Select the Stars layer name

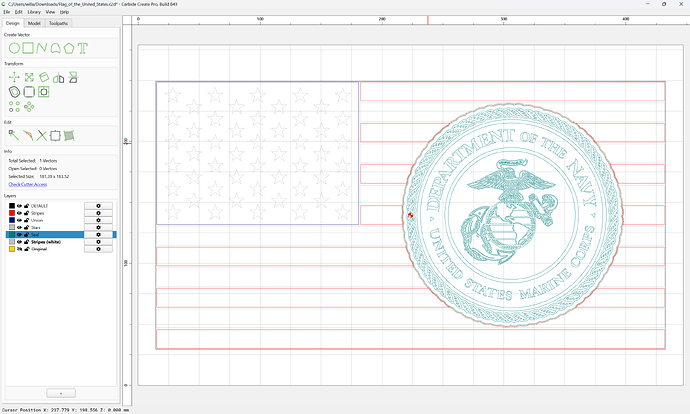pyautogui.click(x=36, y=227)
